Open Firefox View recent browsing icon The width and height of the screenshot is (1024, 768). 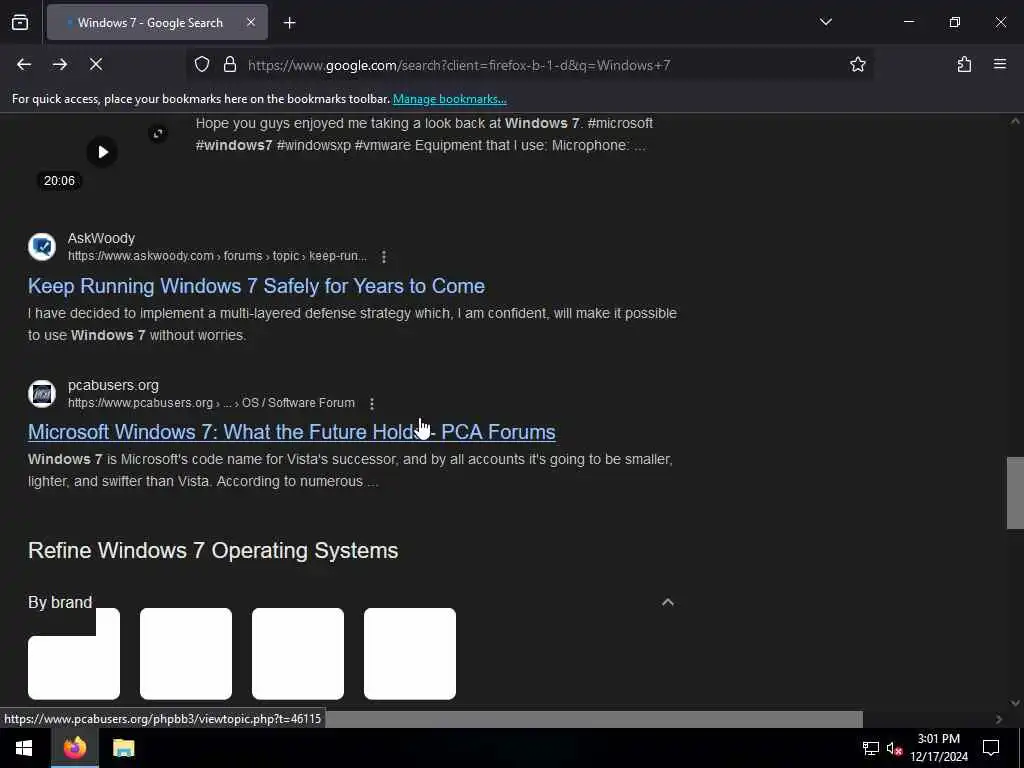[x=20, y=22]
